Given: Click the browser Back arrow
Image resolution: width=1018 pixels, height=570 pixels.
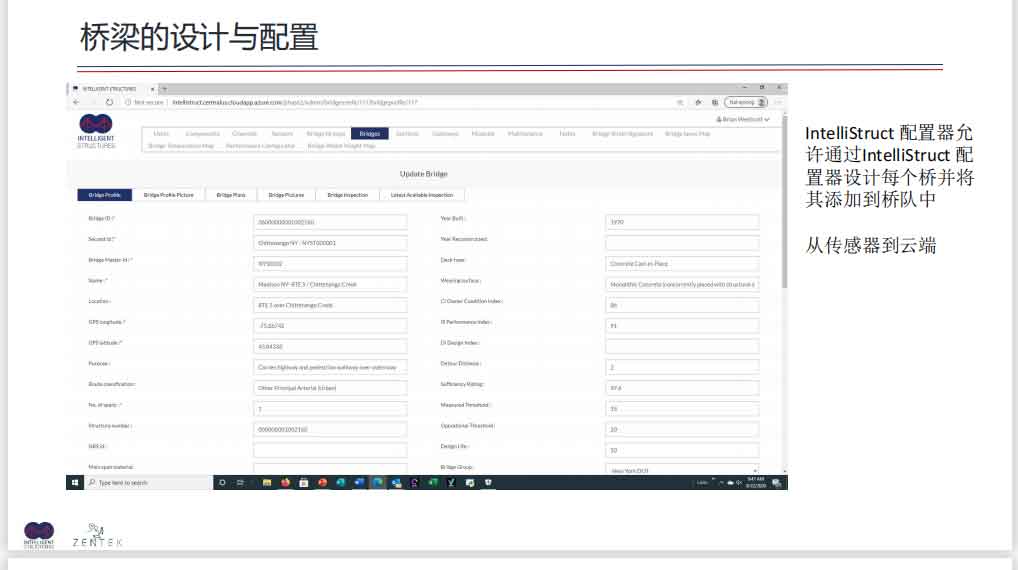Looking at the screenshot, I should point(76,102).
